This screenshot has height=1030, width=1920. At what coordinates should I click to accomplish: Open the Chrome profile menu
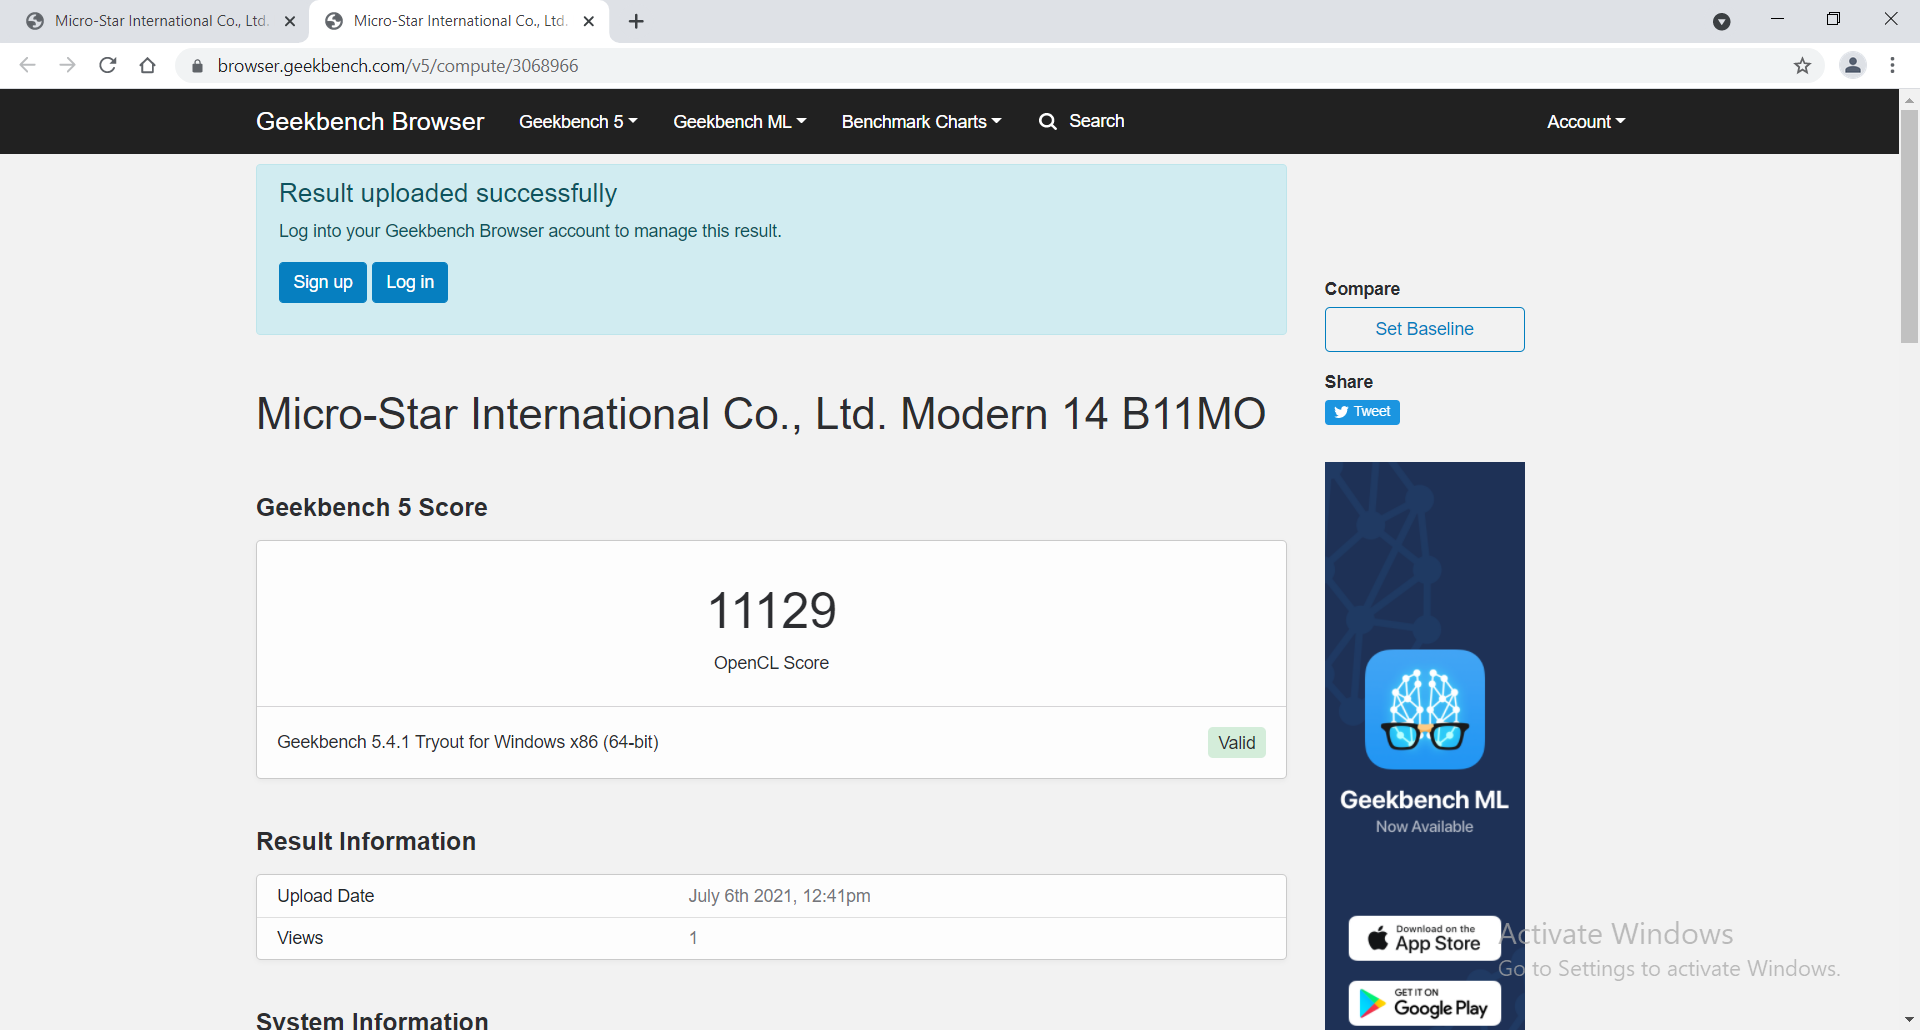(x=1853, y=66)
